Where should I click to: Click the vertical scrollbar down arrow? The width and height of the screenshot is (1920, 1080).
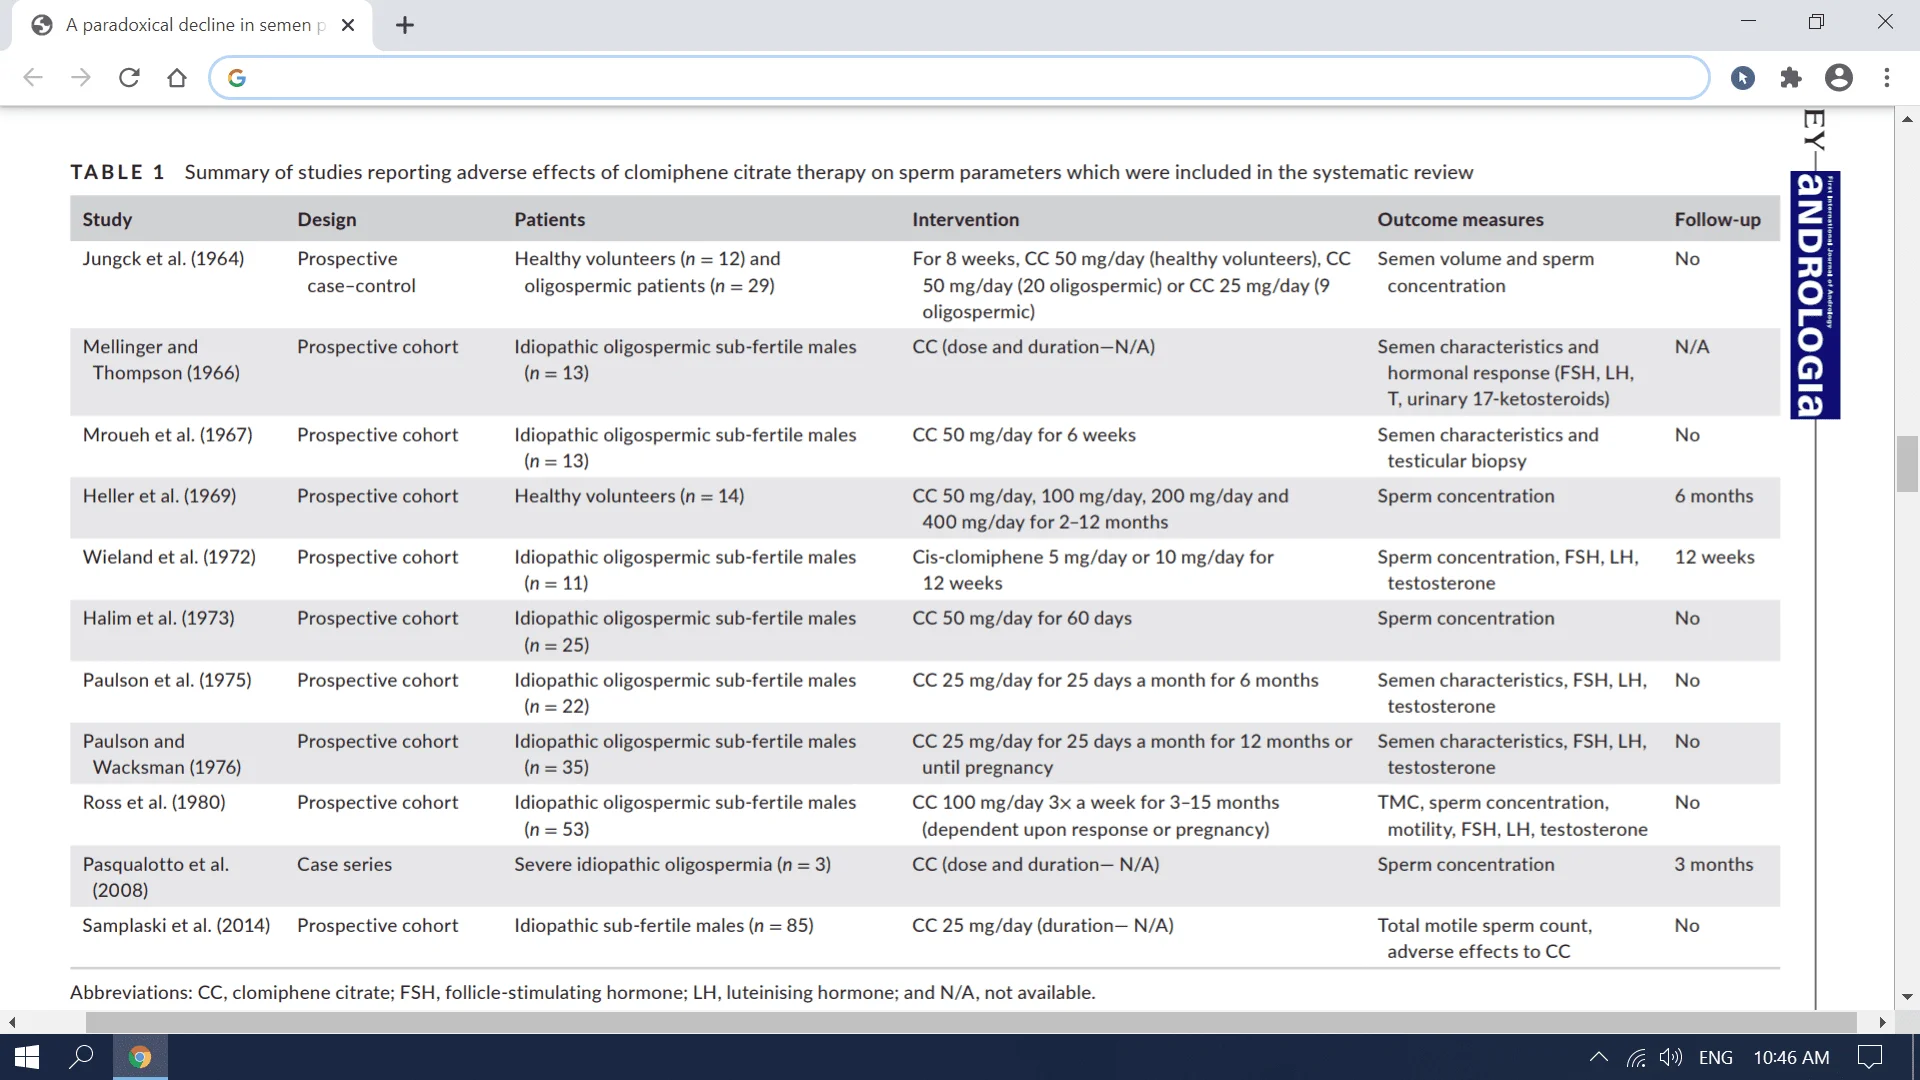pos(1907,997)
